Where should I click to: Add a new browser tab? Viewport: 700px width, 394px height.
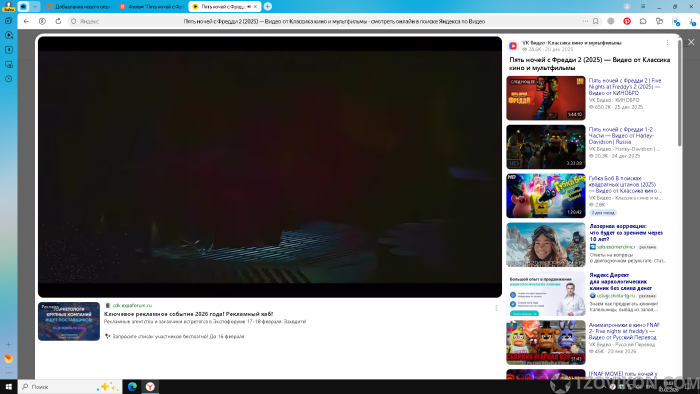[x=267, y=6]
